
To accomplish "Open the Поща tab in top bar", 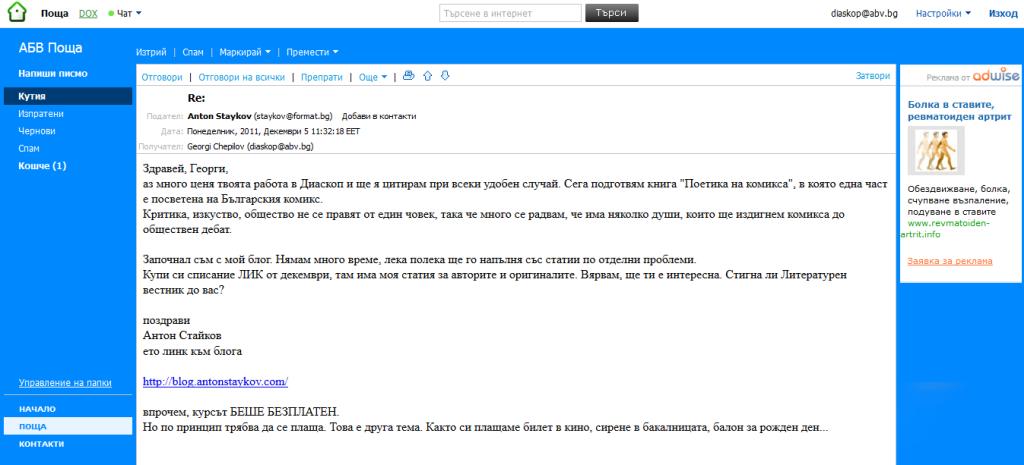I will click(54, 13).
